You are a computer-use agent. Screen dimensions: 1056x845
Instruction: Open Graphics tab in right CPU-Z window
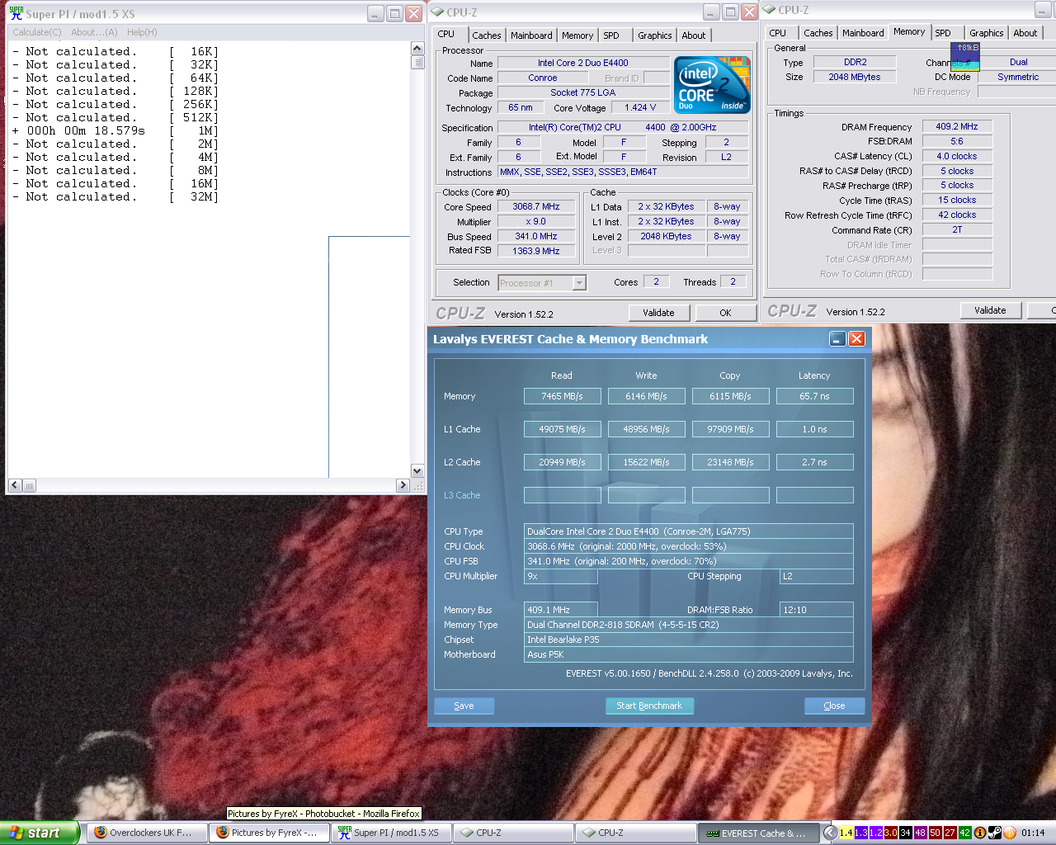coord(986,33)
